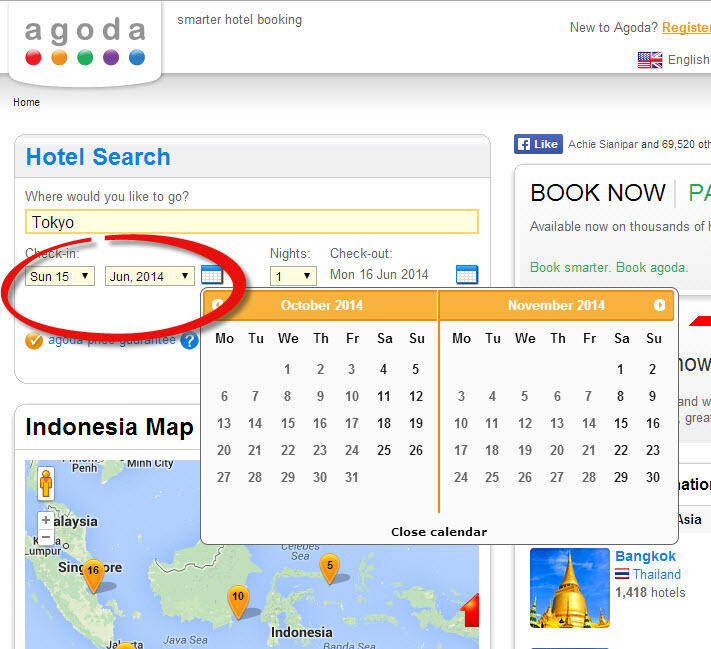Click October 2014 calendar header
711x649 pixels.
[x=321, y=305]
